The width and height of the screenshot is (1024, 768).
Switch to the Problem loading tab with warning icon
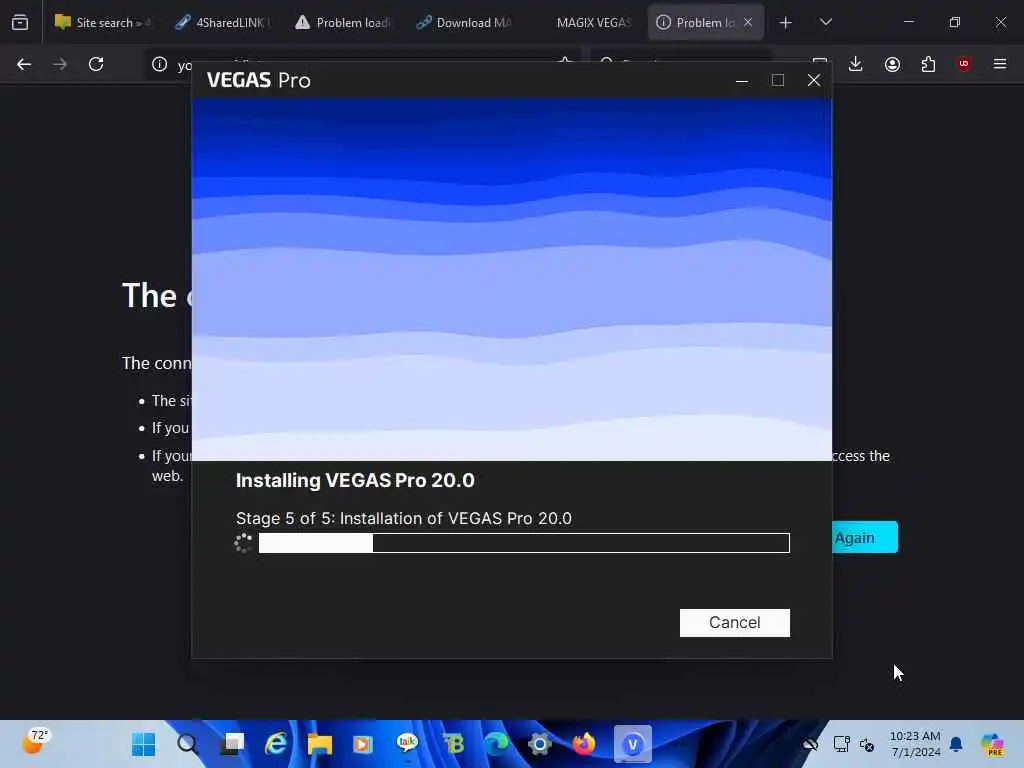(x=344, y=22)
